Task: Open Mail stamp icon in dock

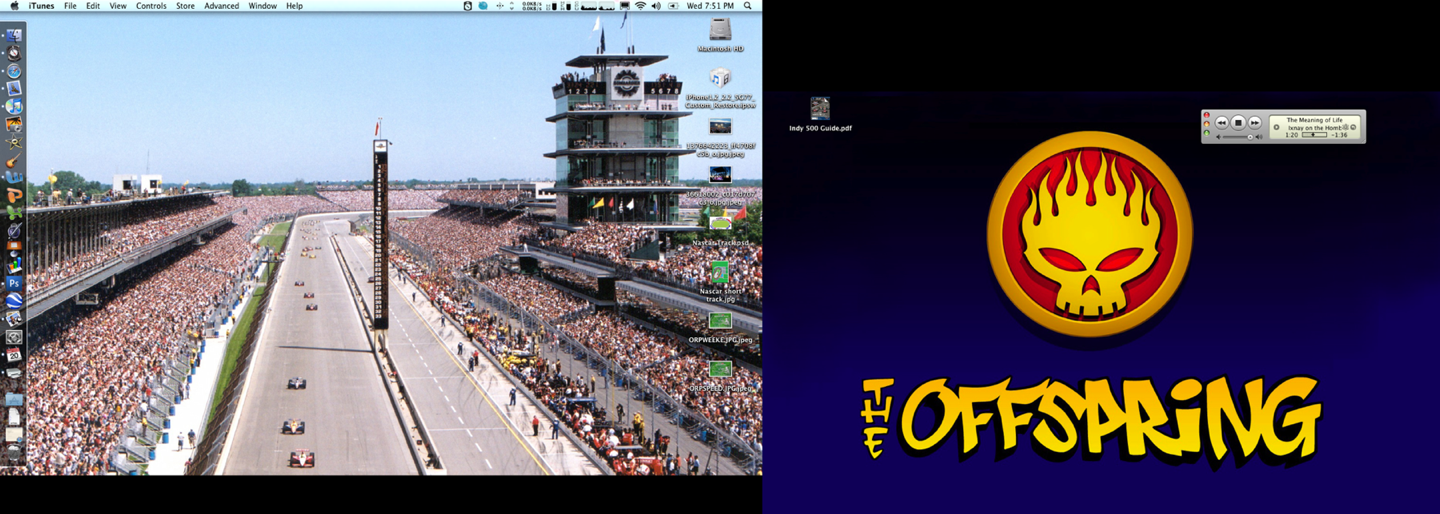Action: [14, 87]
